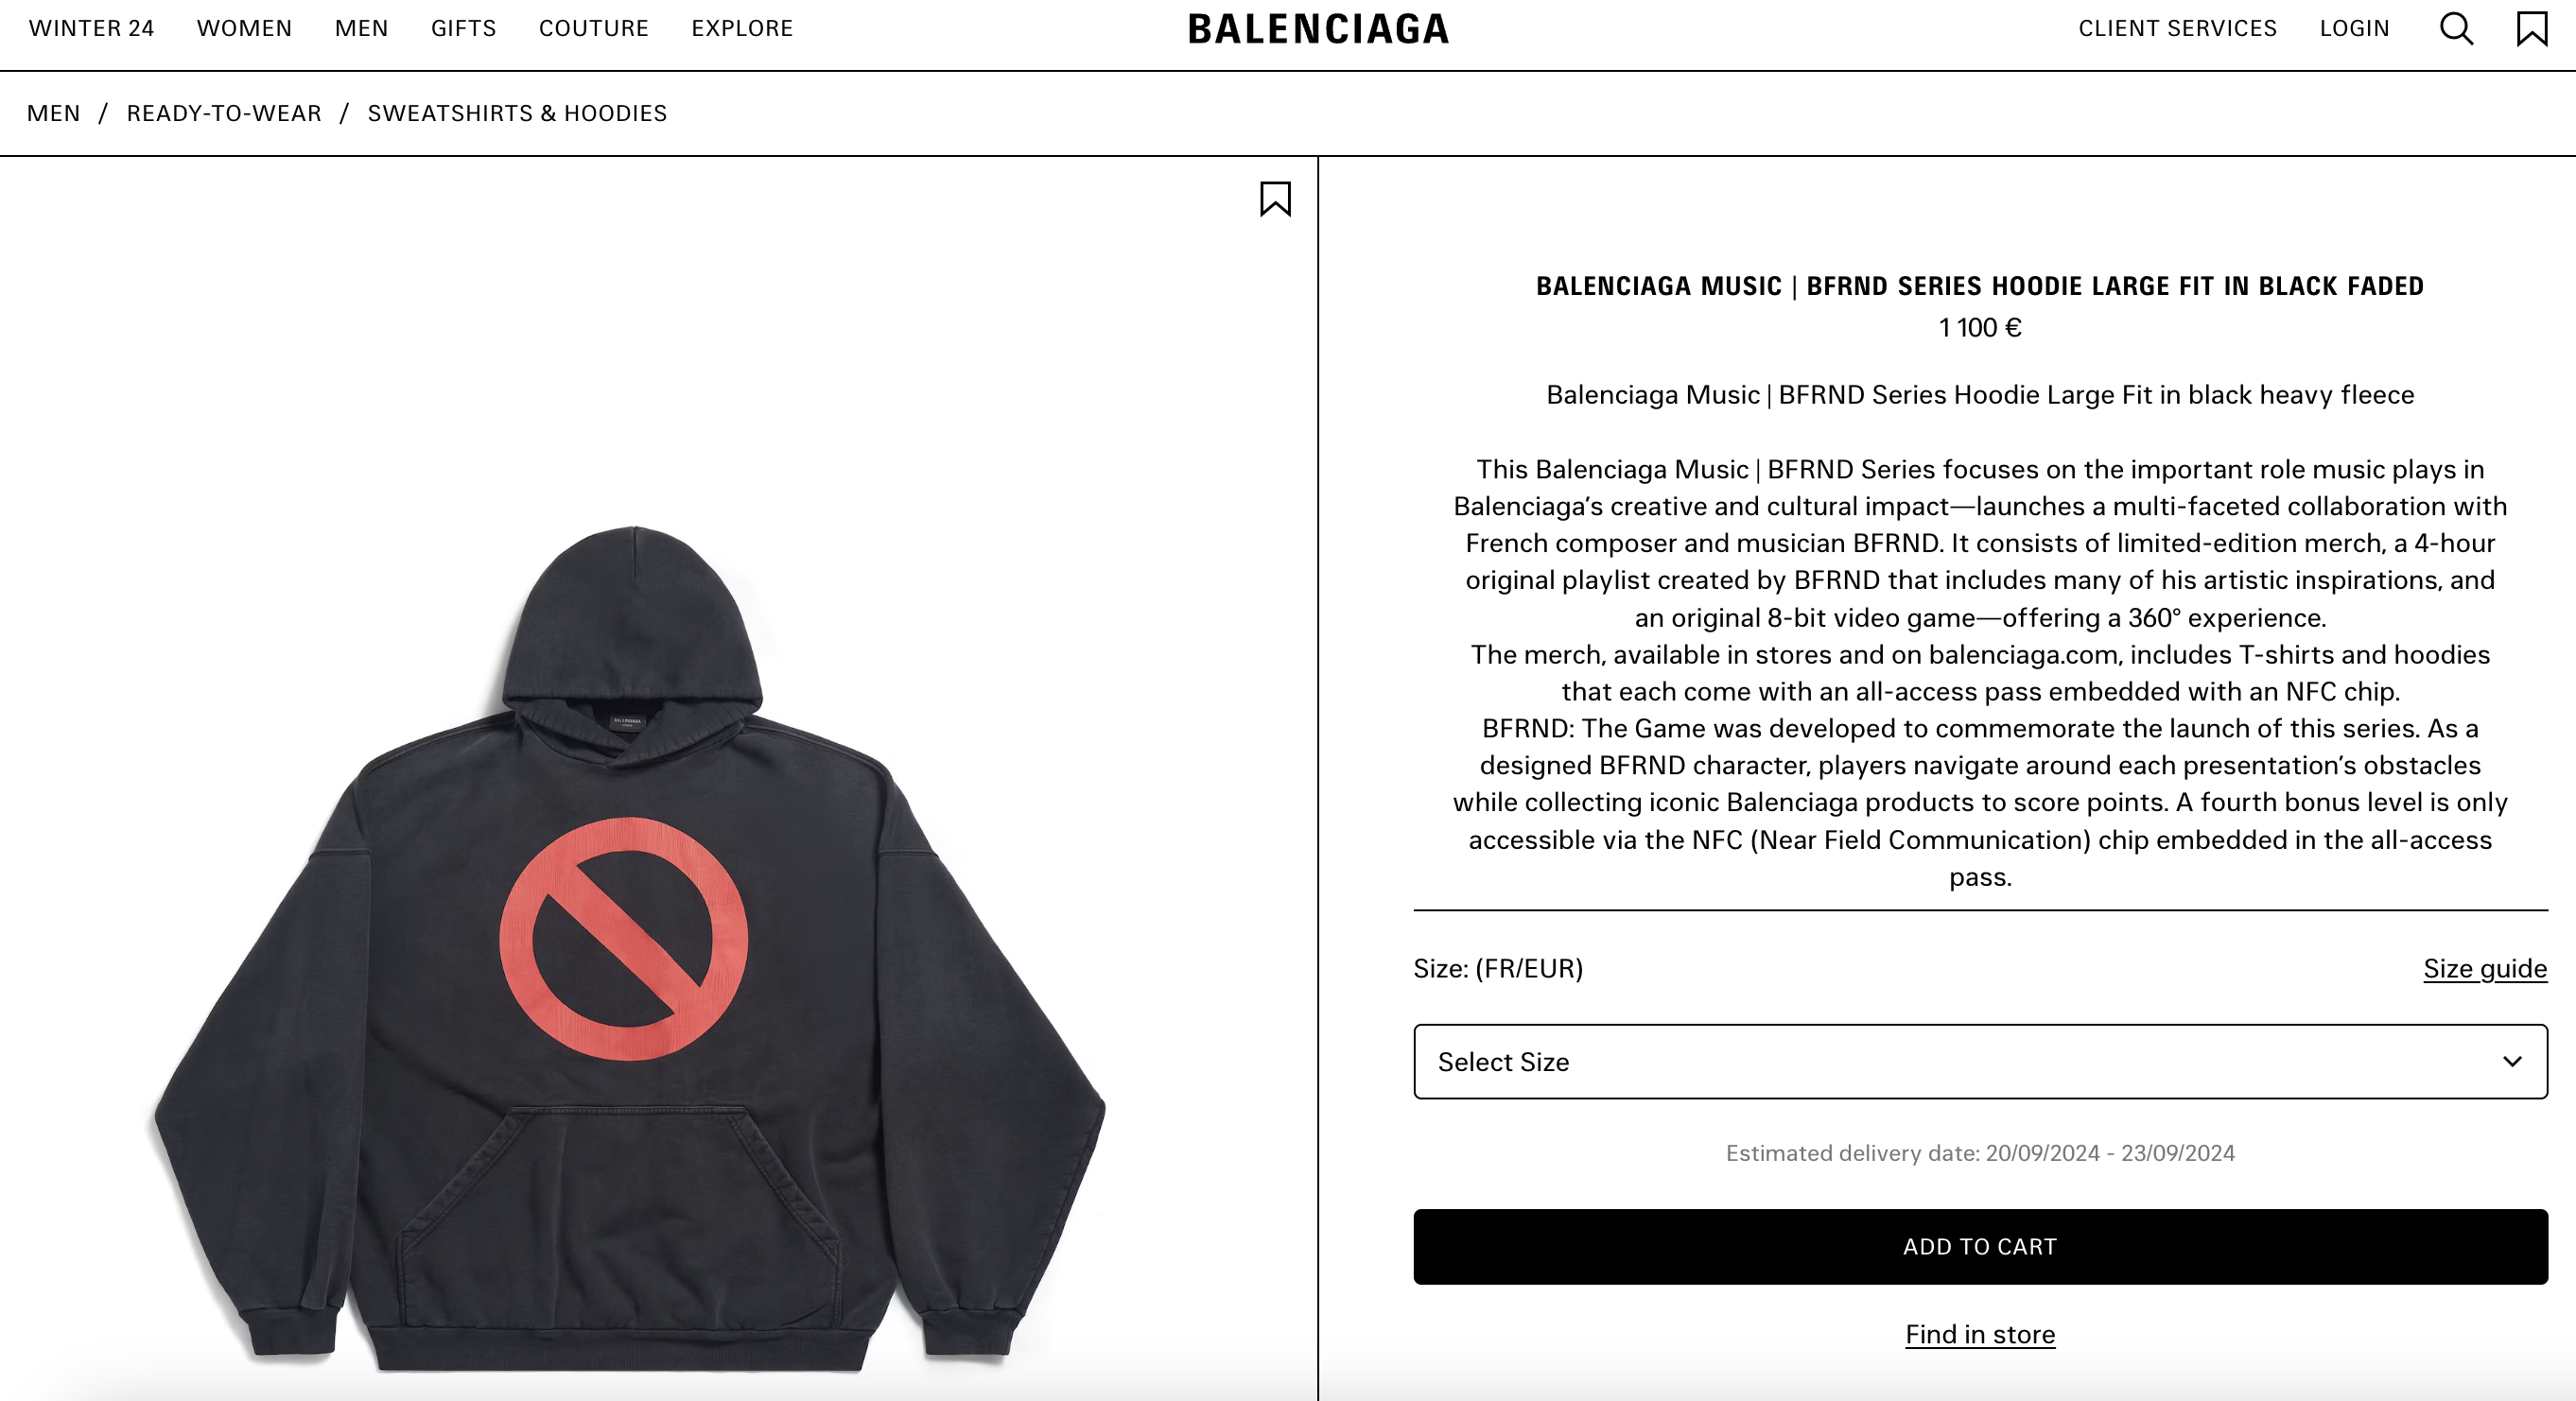2576x1401 pixels.
Task: Click the Login link
Action: (2354, 28)
